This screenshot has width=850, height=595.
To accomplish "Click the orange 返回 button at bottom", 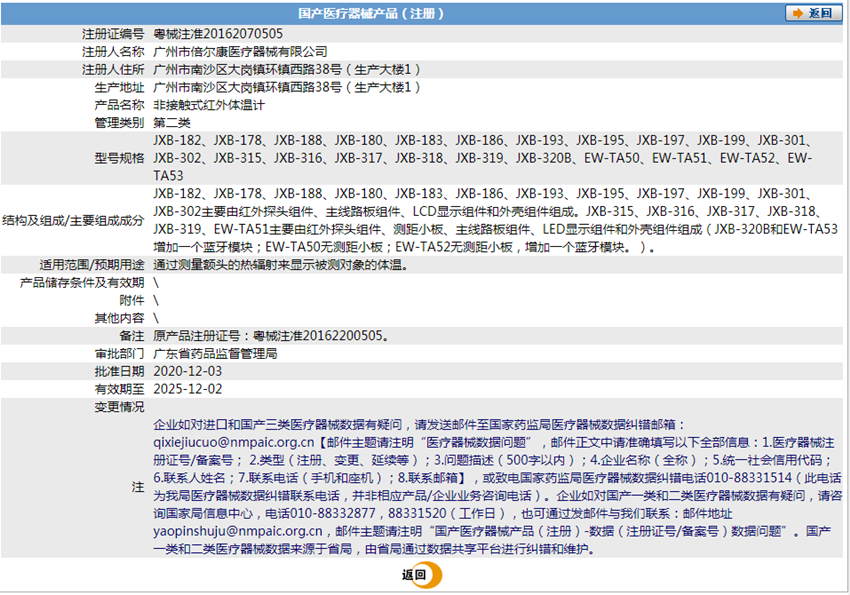I will pos(422,575).
